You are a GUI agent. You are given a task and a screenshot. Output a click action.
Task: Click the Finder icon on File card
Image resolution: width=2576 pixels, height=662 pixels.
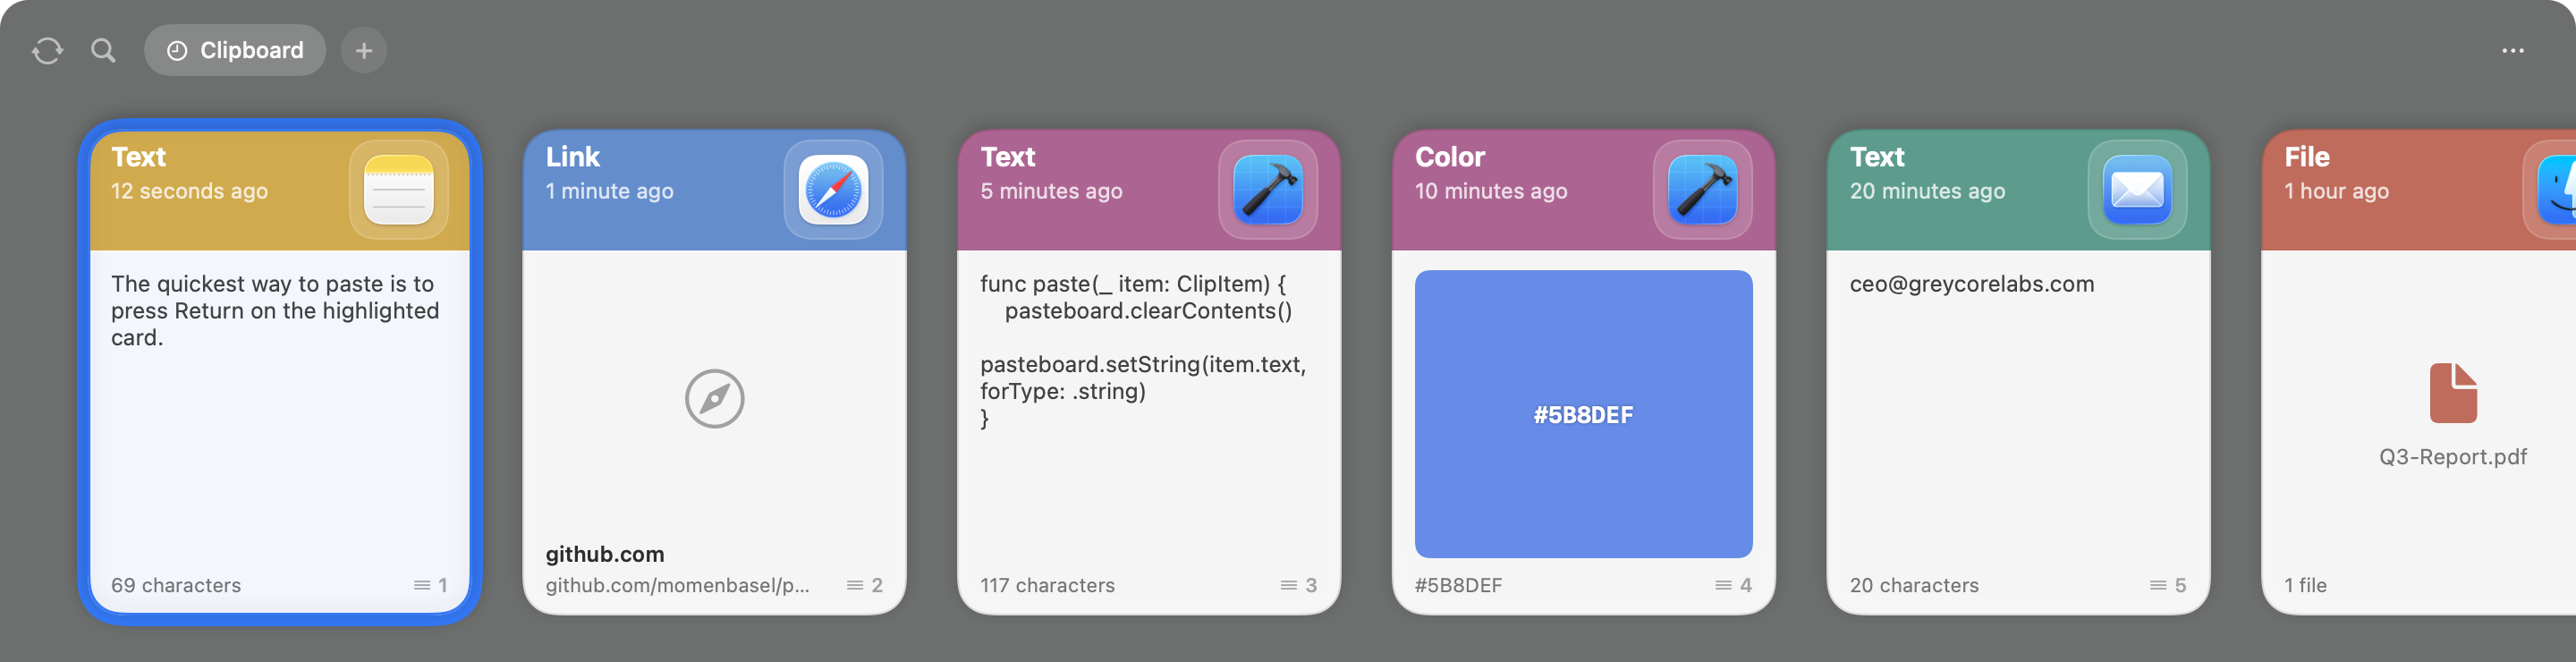[2556, 190]
